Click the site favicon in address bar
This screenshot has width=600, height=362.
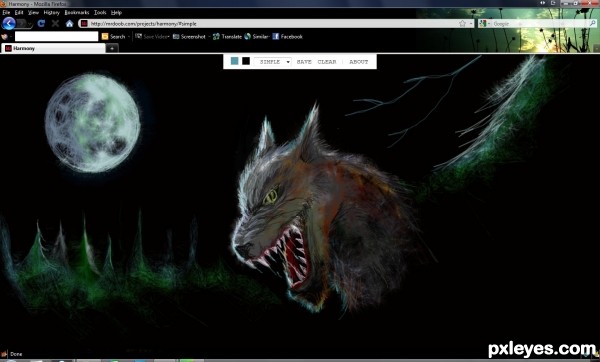click(84, 23)
